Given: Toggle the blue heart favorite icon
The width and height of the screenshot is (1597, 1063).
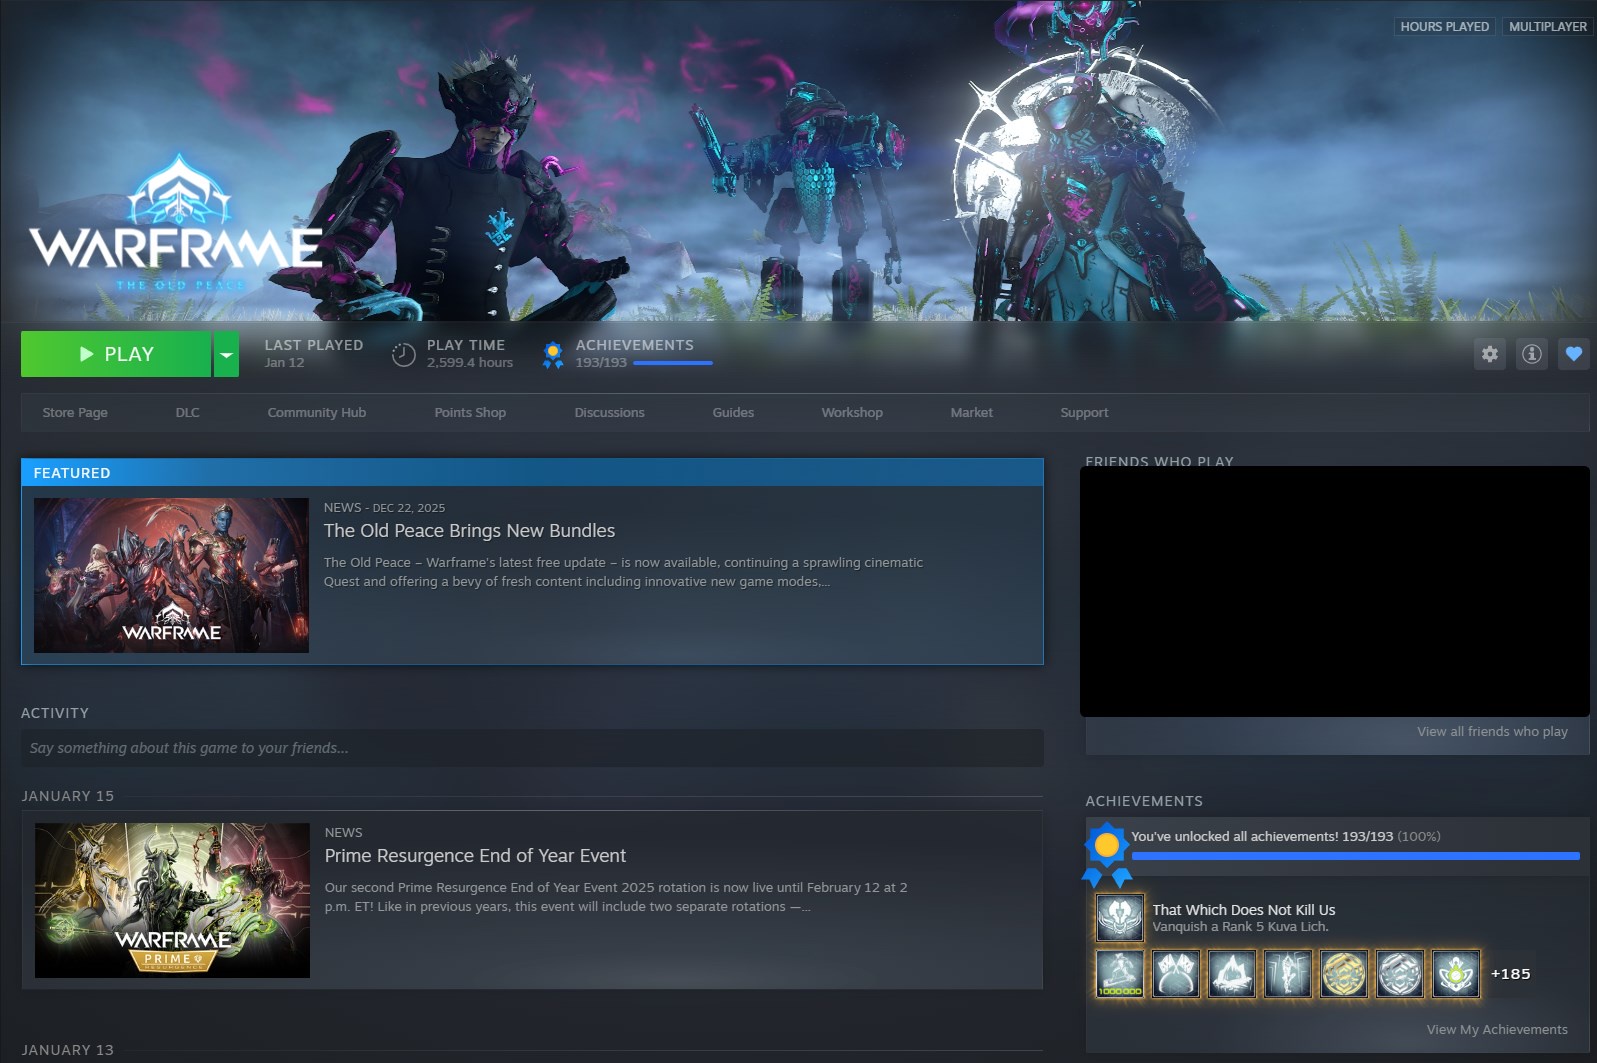Looking at the screenshot, I should pos(1573,354).
